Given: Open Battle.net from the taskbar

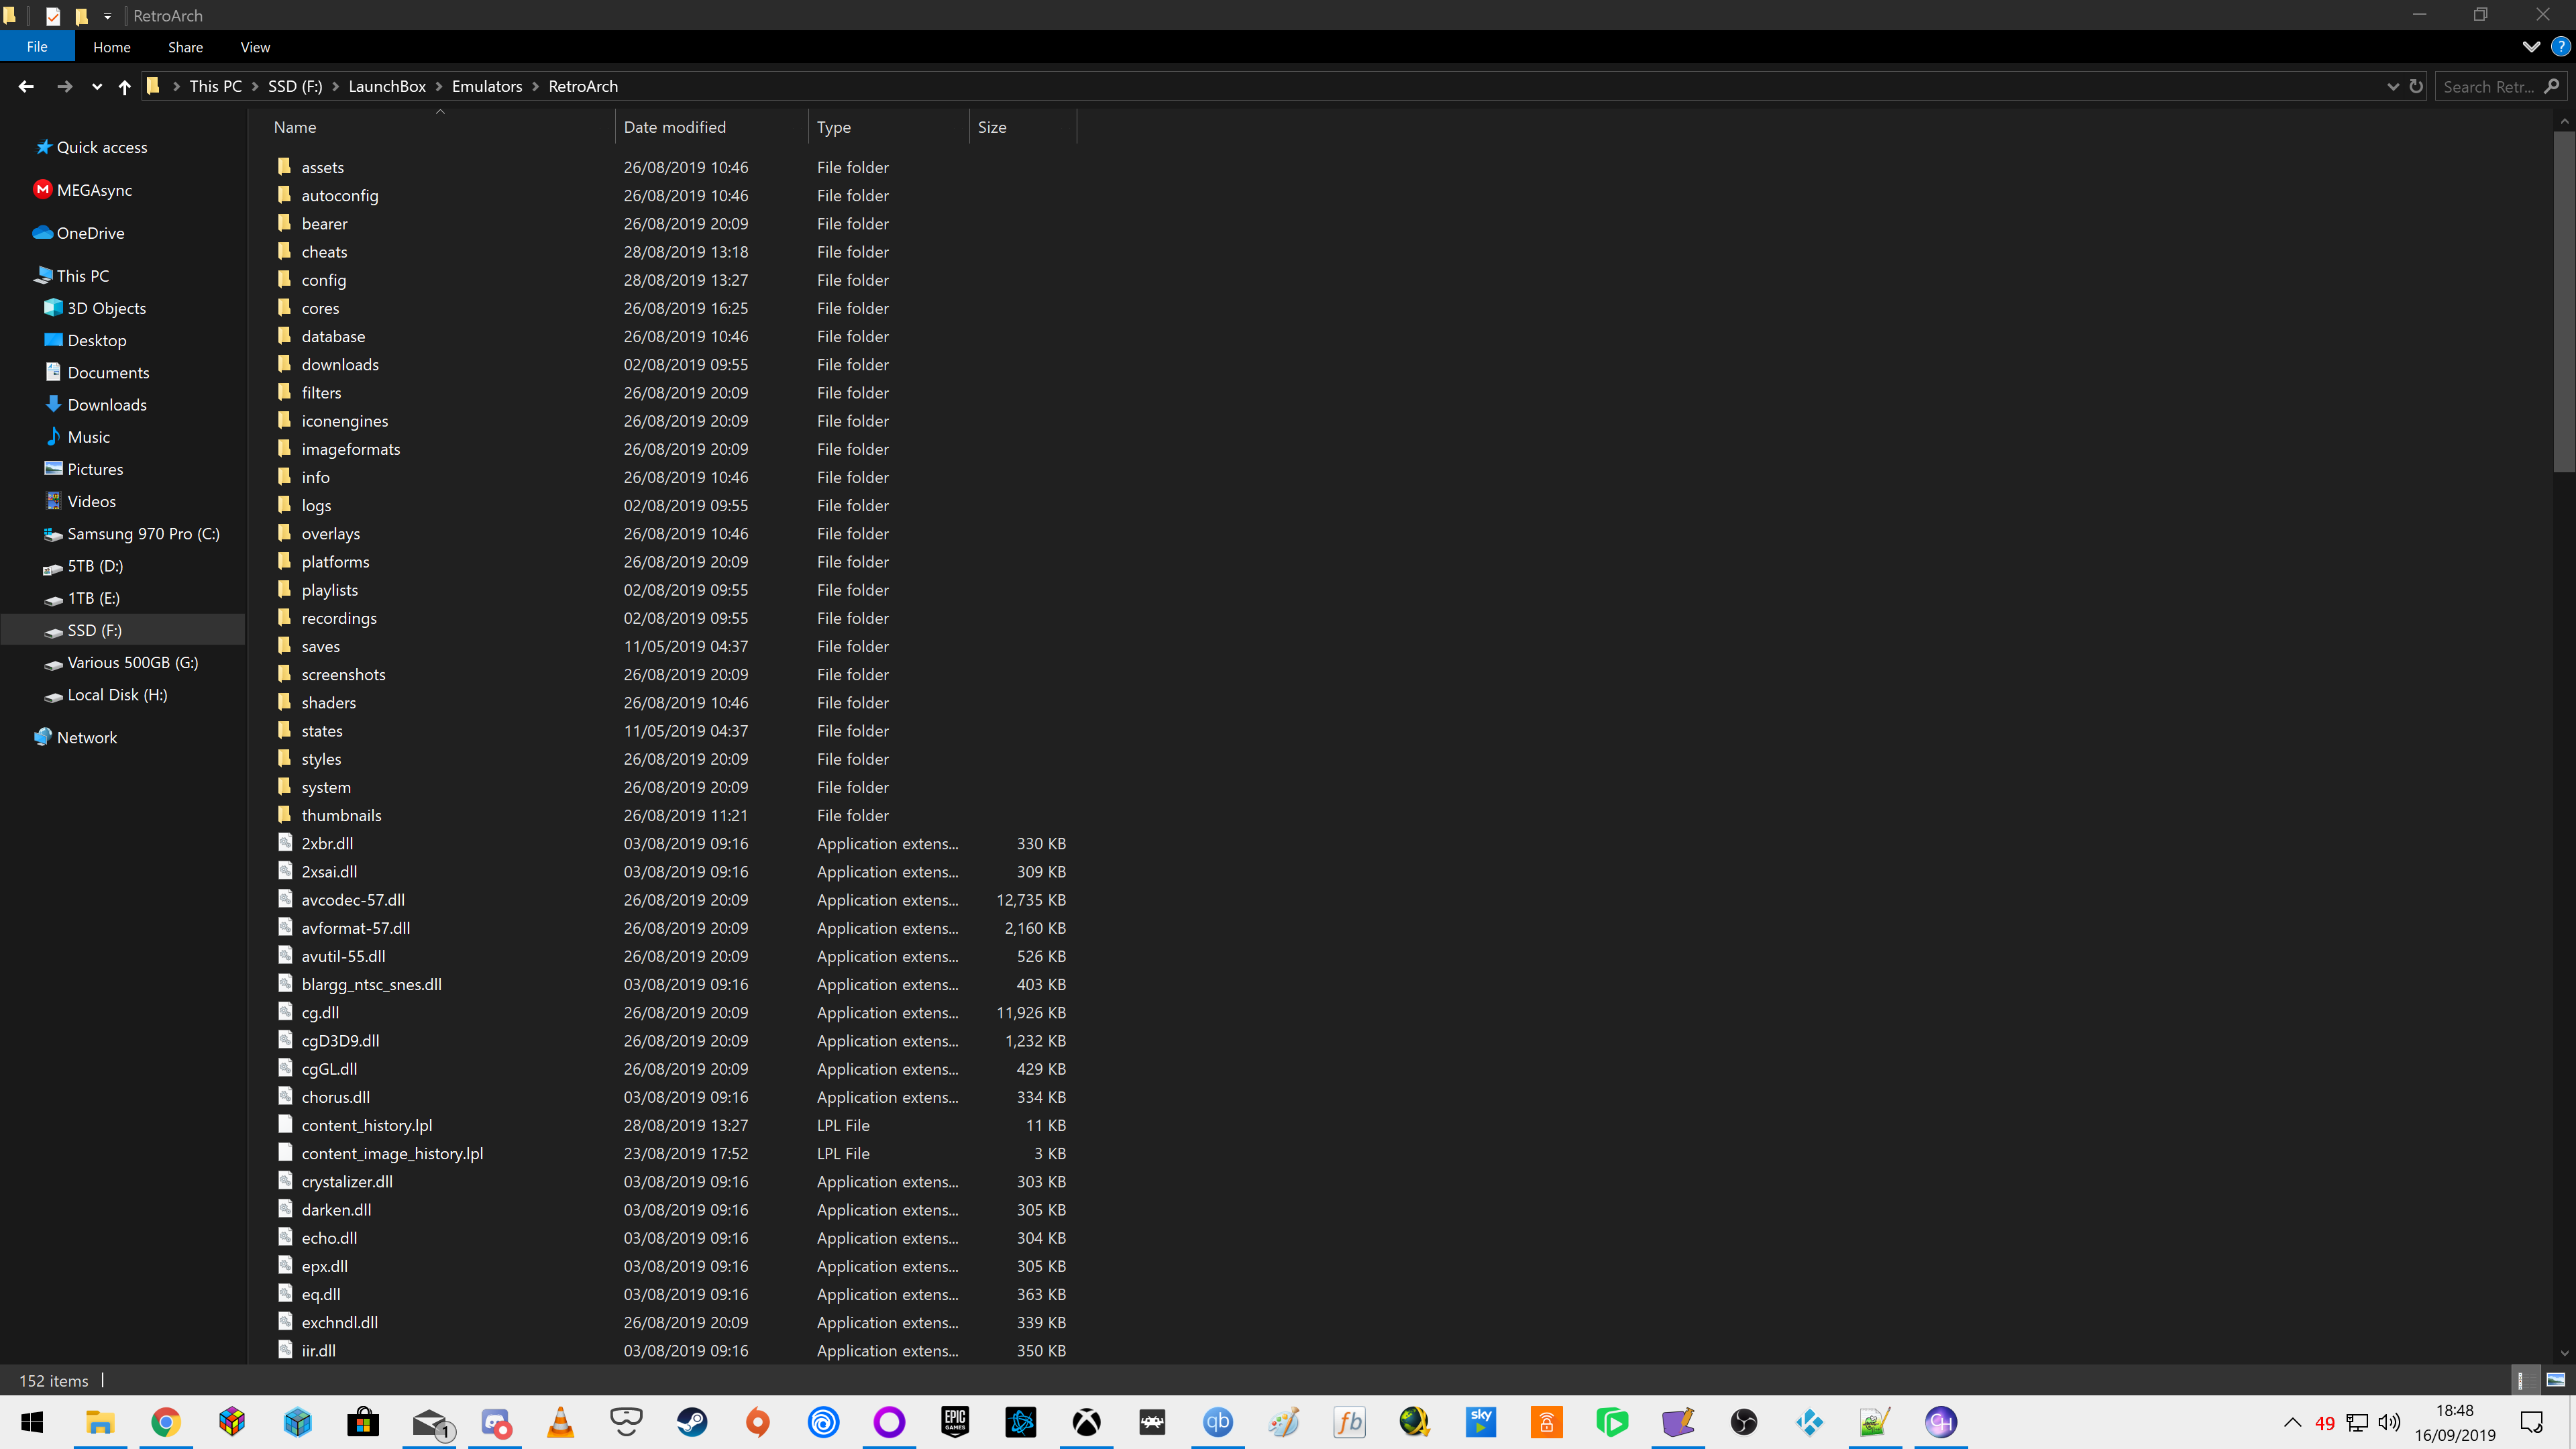Looking at the screenshot, I should click(x=1021, y=1421).
